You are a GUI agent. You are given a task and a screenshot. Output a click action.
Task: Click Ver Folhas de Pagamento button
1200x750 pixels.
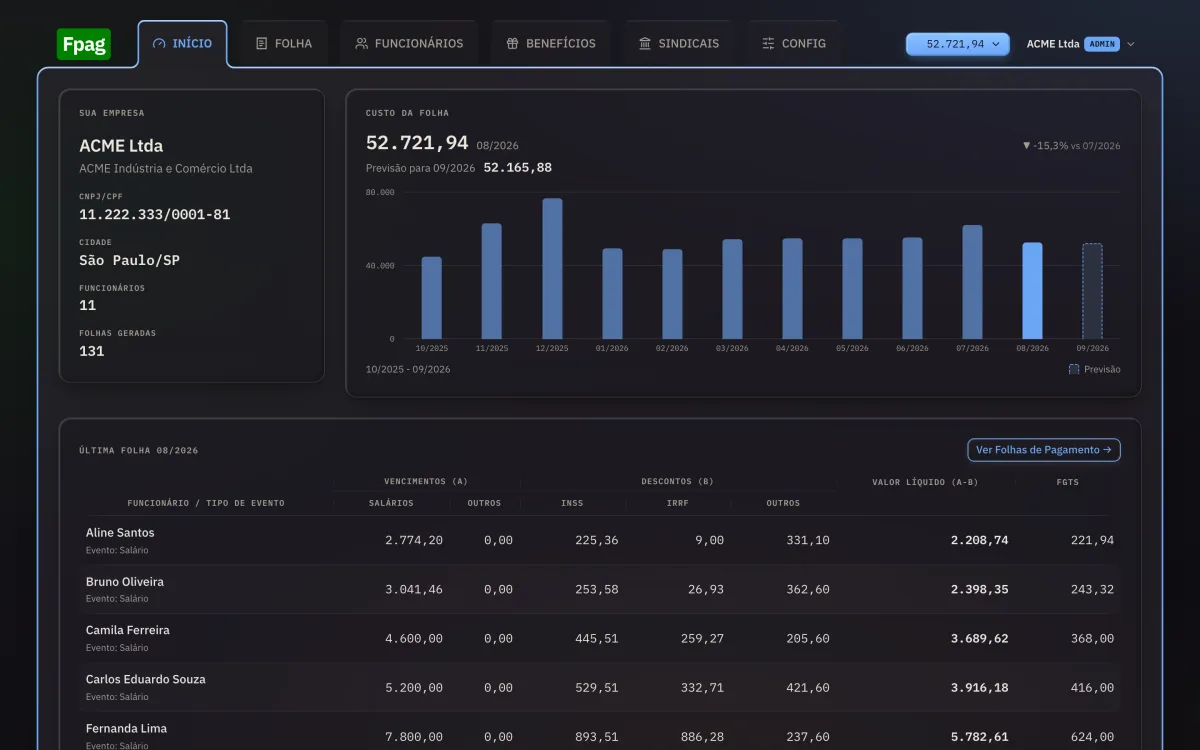click(1044, 450)
